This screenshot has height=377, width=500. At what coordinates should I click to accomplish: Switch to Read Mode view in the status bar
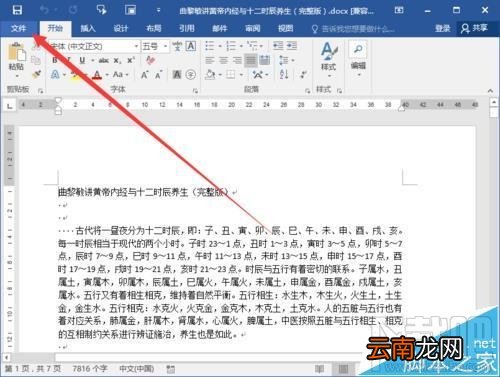(x=319, y=369)
